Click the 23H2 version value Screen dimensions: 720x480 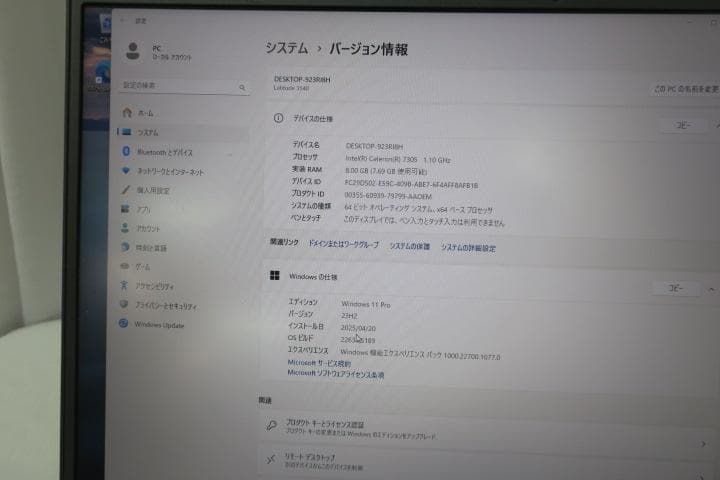tap(349, 316)
